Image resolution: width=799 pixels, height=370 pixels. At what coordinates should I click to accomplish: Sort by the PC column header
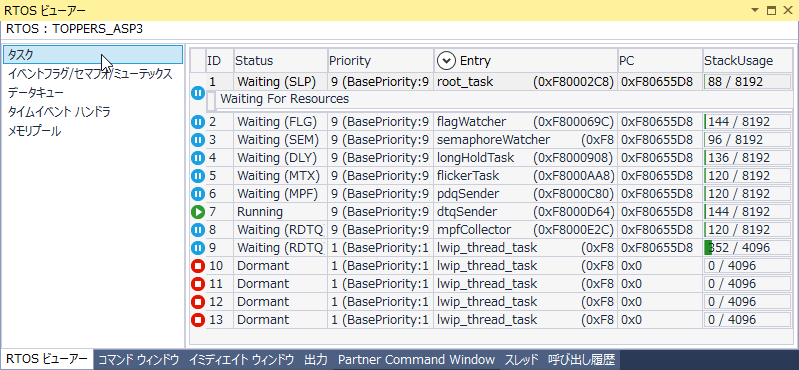click(660, 61)
